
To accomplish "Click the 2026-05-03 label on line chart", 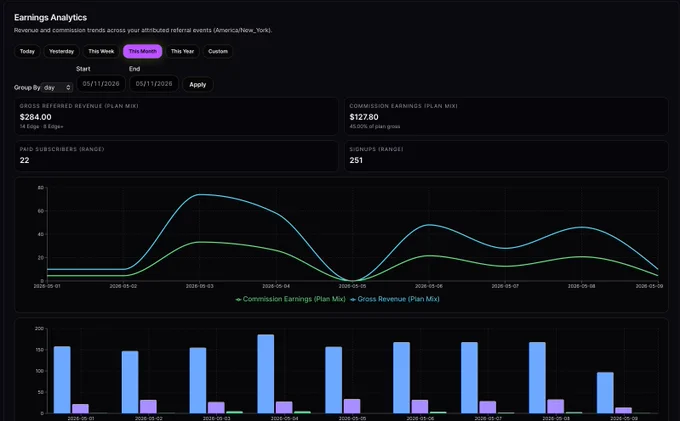I will [x=199, y=286].
